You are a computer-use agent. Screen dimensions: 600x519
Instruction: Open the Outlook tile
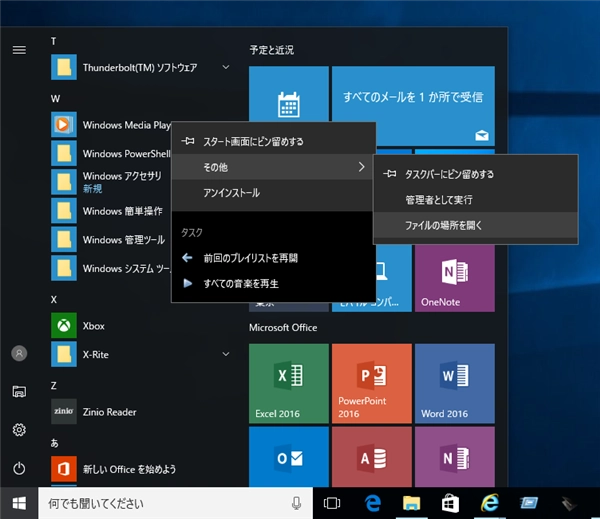point(289,457)
